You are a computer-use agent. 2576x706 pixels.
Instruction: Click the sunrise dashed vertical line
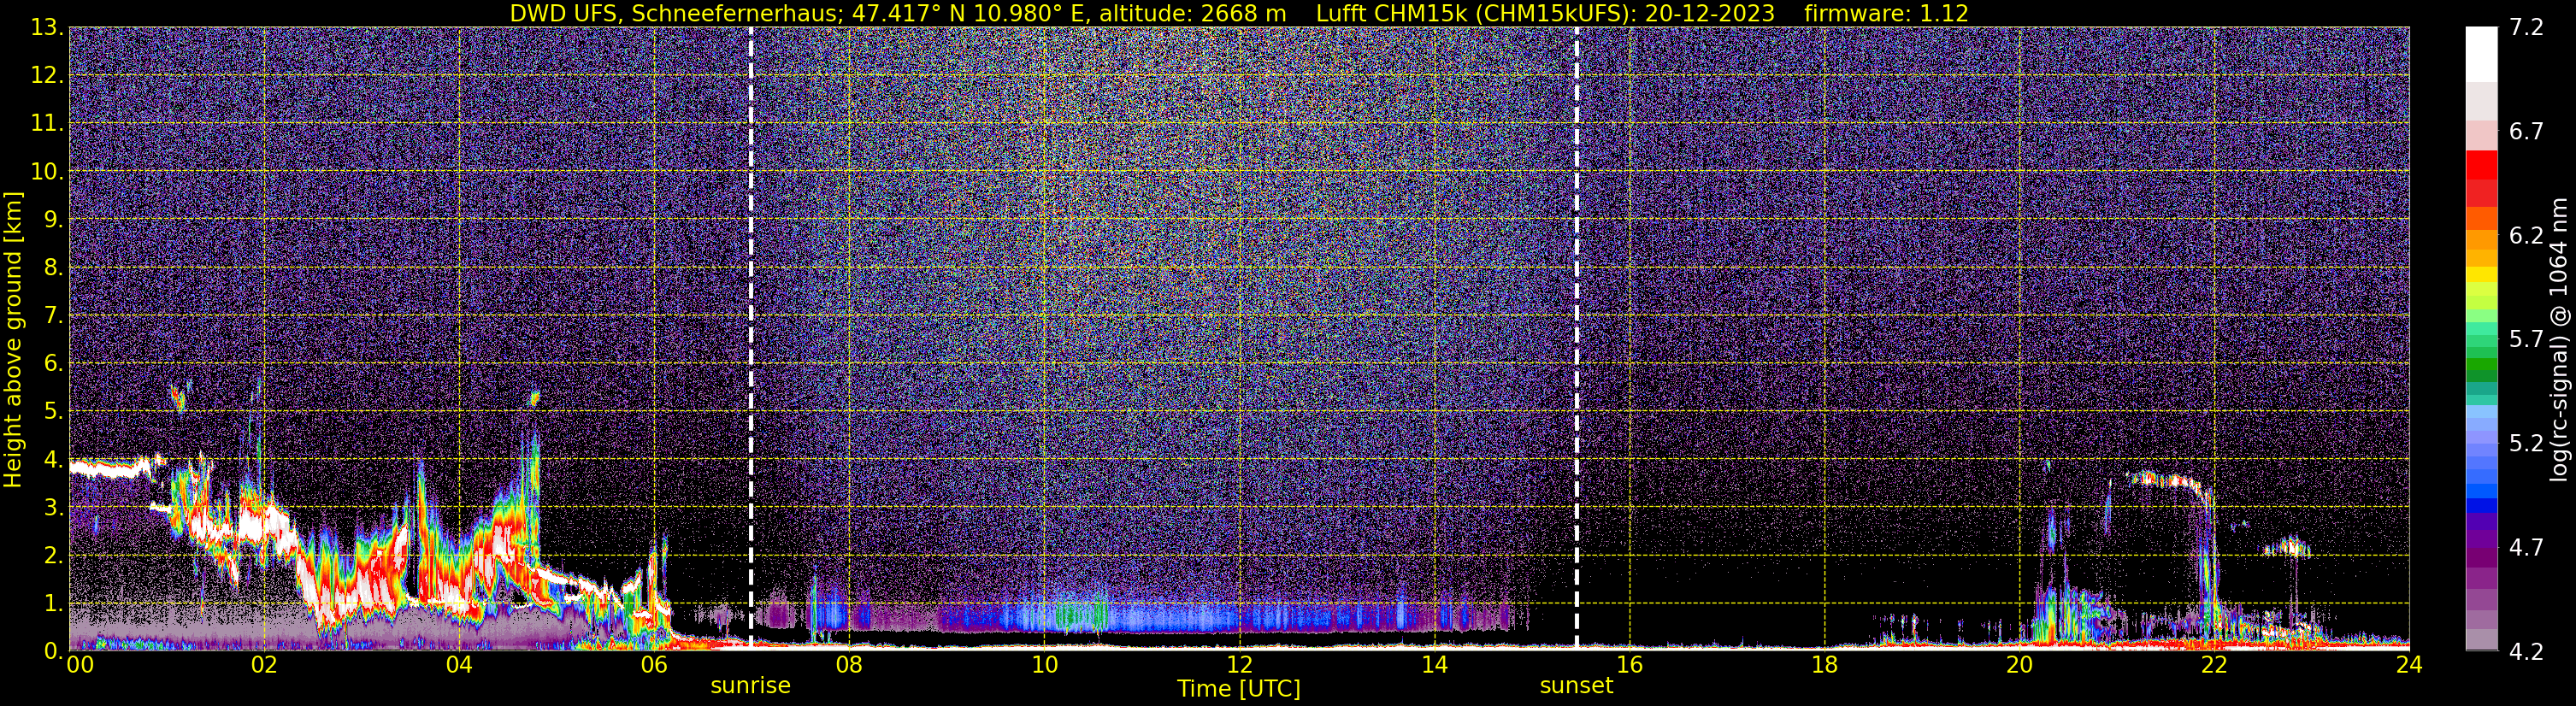751,338
